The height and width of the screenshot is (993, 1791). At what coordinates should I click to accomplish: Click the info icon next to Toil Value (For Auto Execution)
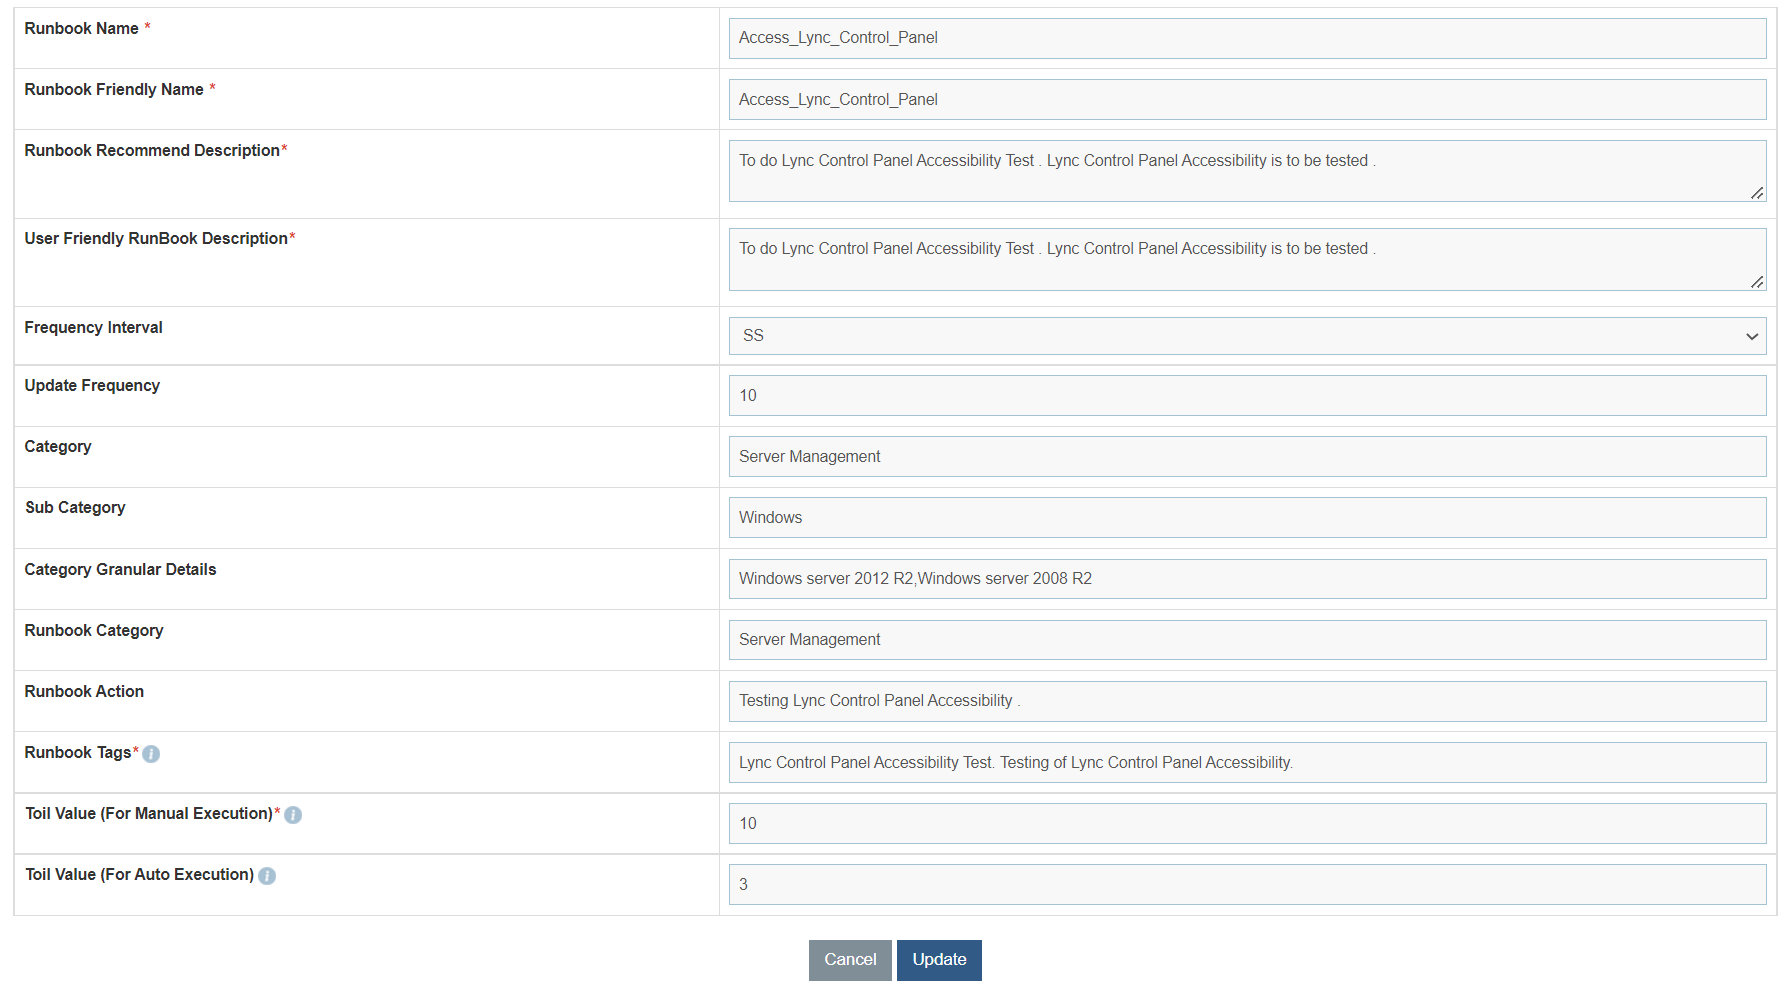[x=266, y=875]
